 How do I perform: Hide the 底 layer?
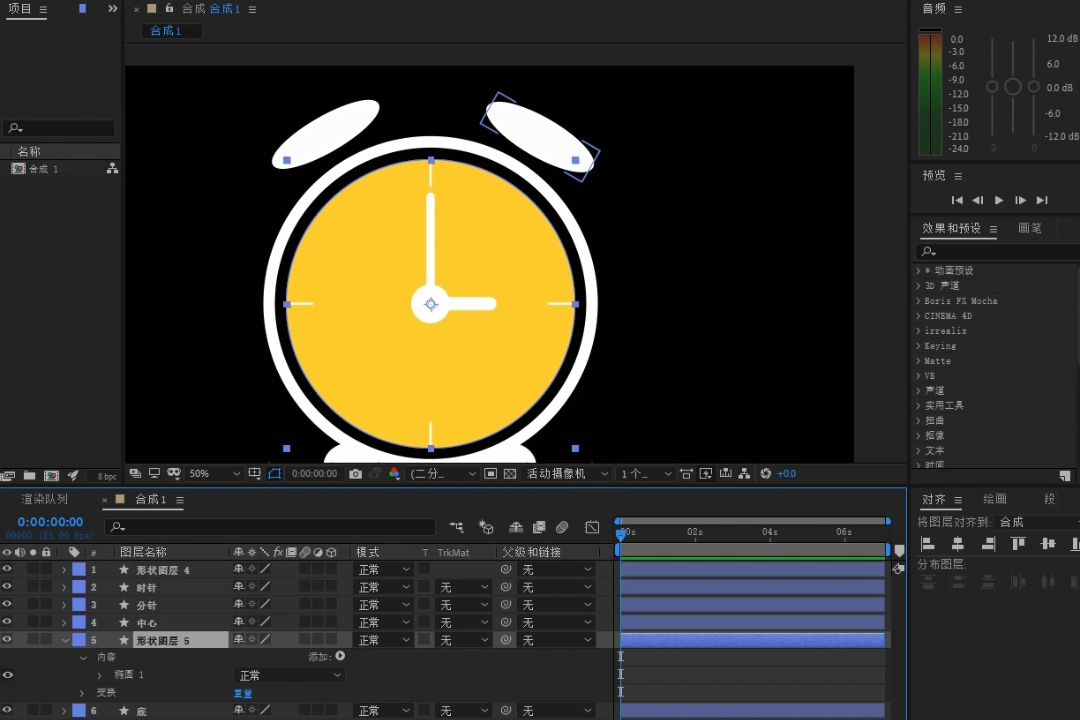coord(7,709)
